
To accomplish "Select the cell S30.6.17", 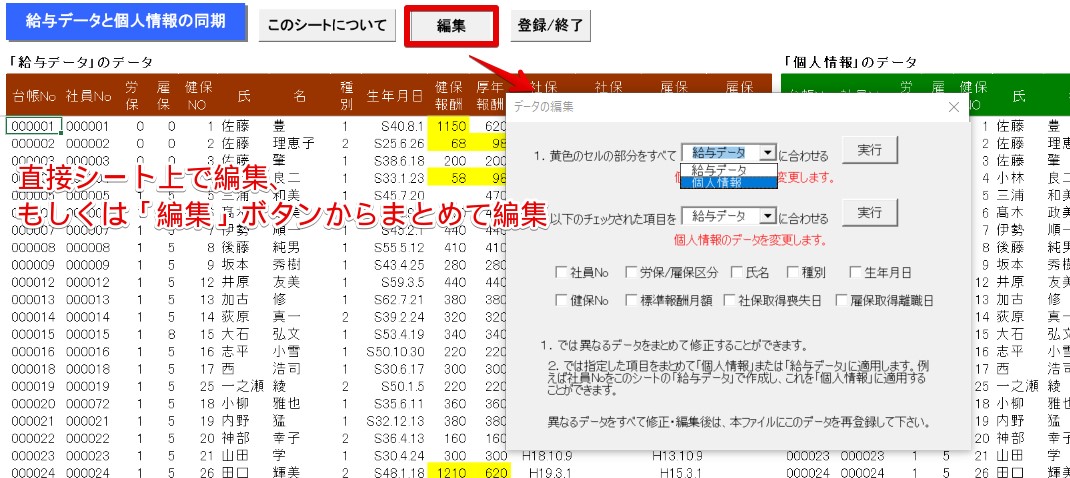I will (399, 368).
